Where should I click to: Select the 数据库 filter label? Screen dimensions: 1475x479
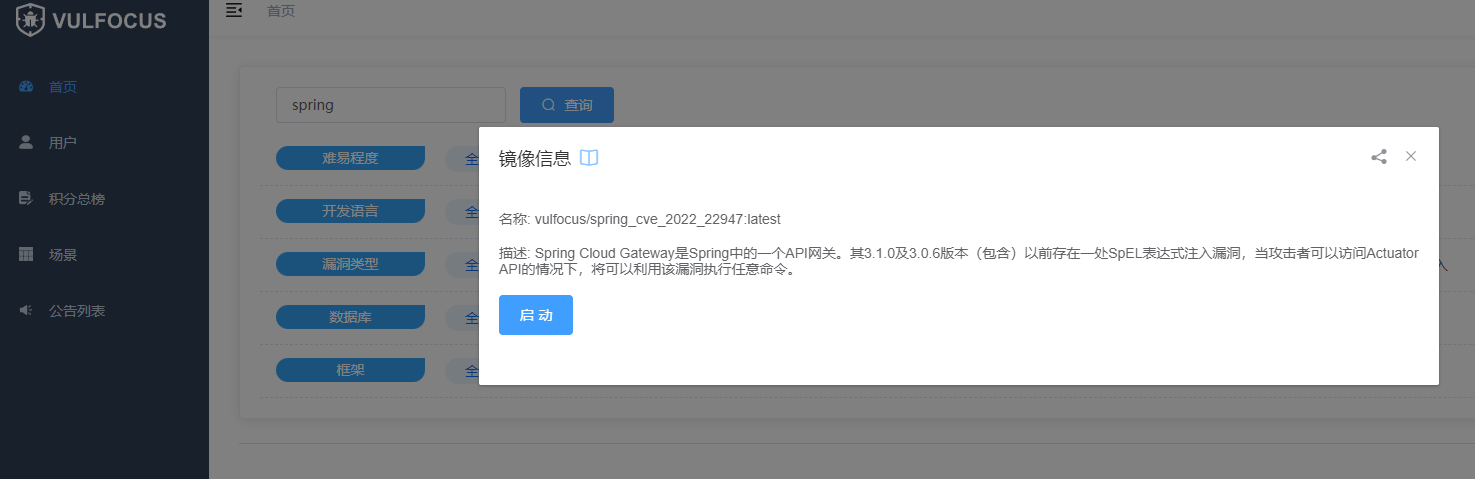tap(350, 317)
